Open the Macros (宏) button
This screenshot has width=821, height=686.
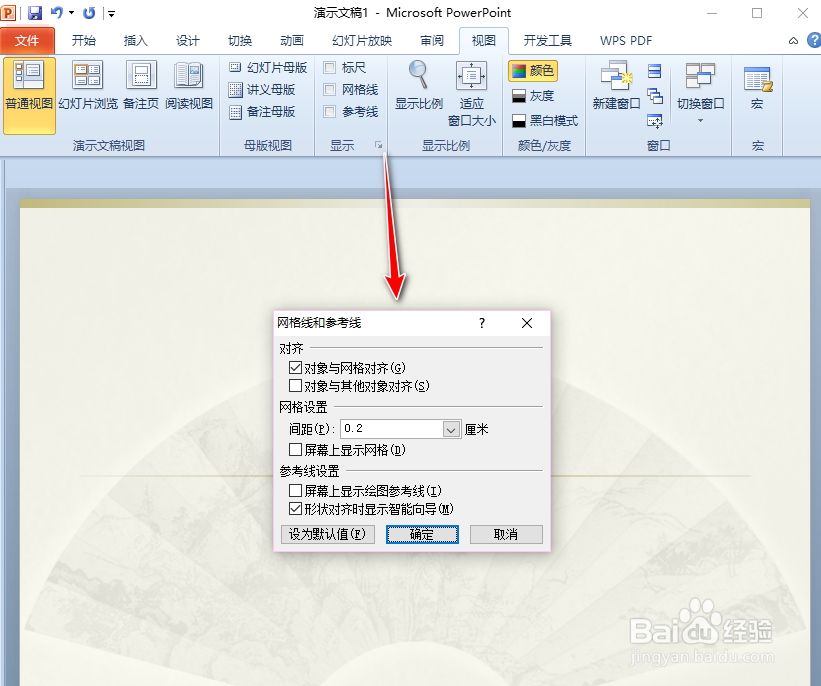point(758,86)
